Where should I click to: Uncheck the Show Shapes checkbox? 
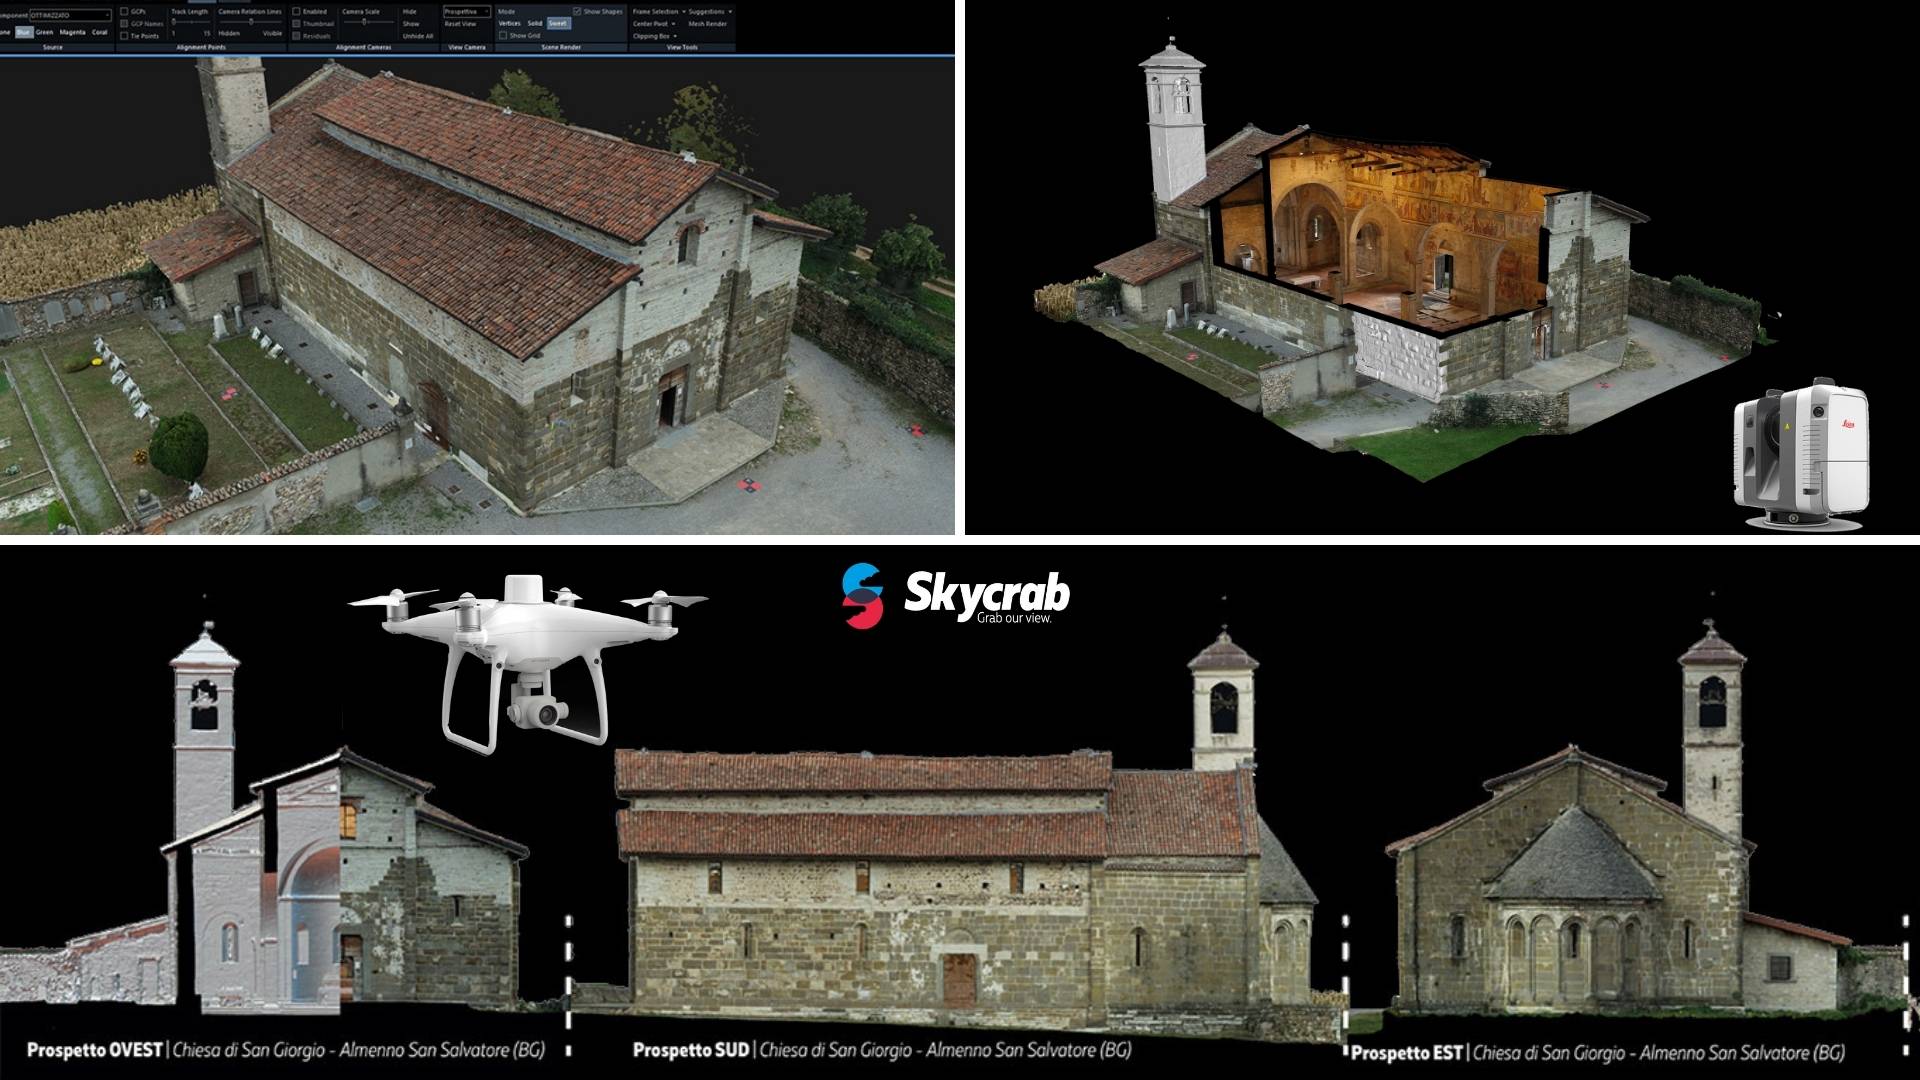click(x=577, y=11)
